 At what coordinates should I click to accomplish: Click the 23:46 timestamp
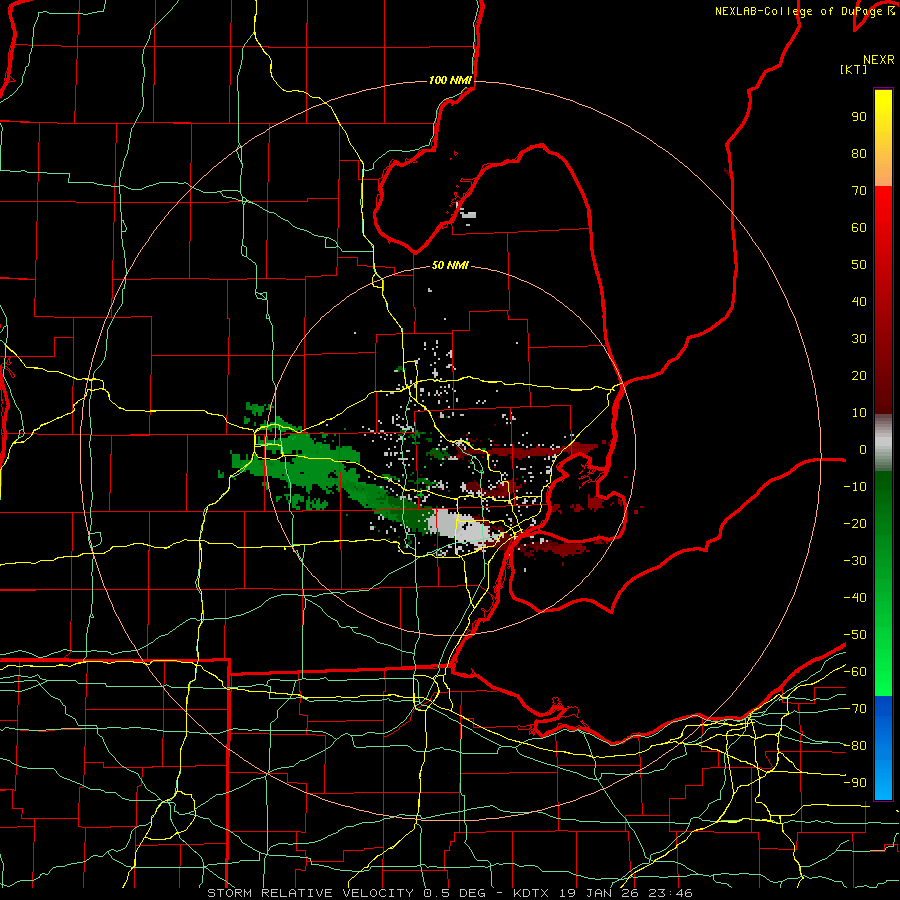pos(669,893)
